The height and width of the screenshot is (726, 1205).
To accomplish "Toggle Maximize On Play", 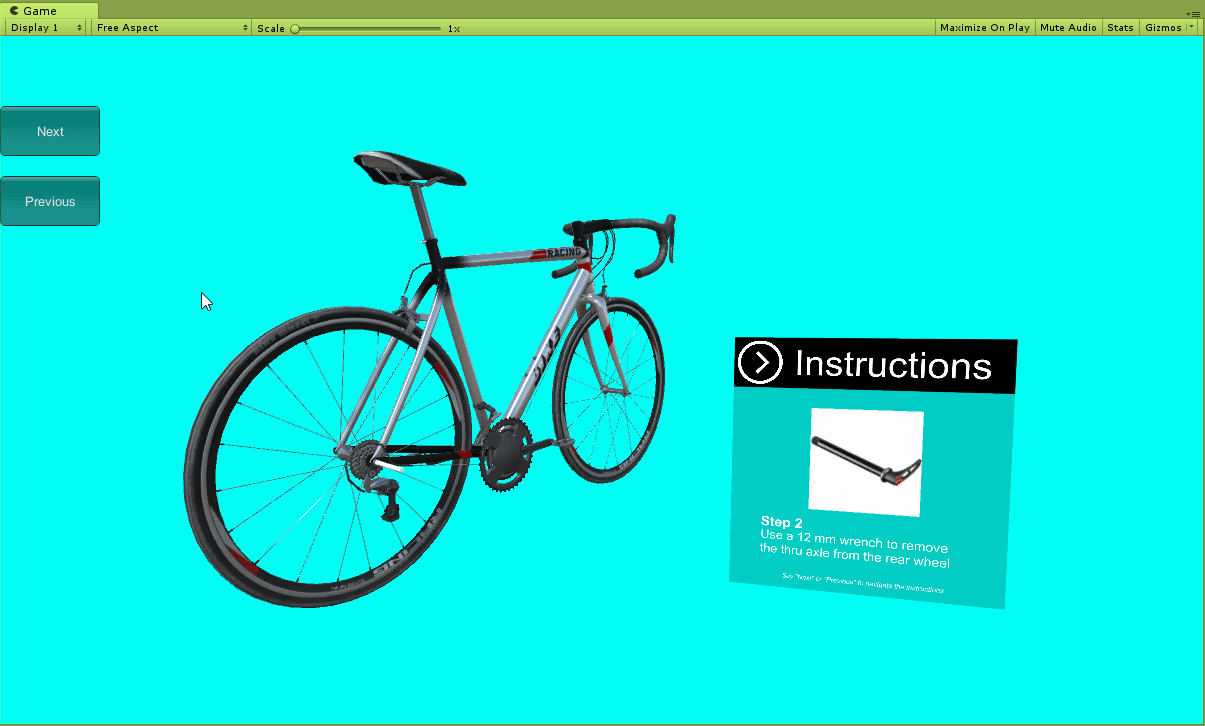I will 985,28.
